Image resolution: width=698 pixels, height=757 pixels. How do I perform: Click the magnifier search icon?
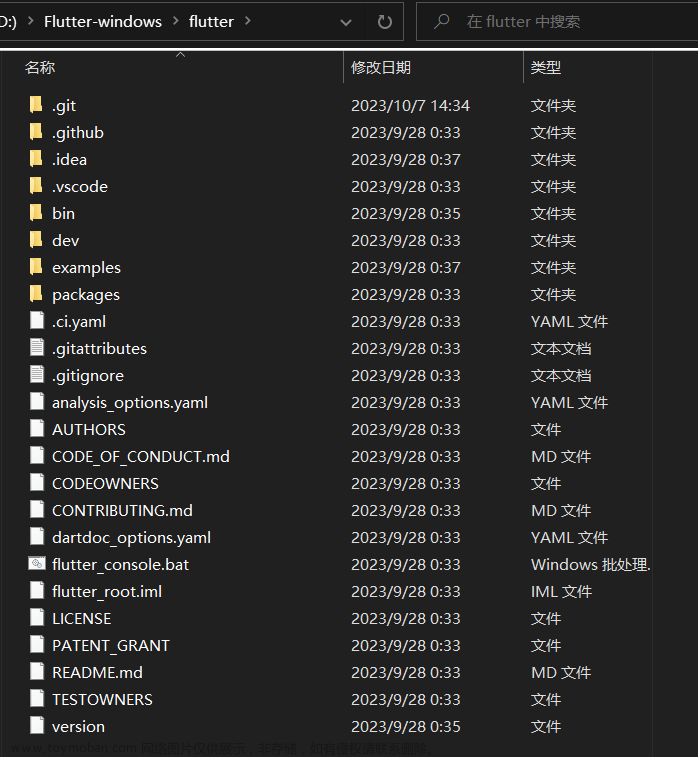pos(441,21)
